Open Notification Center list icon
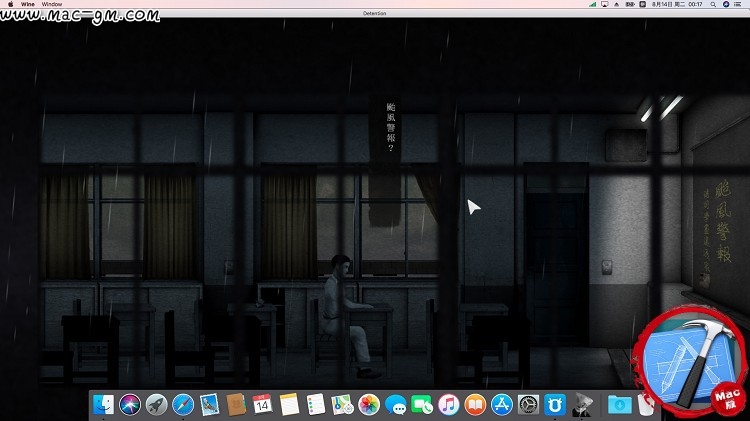750x421 pixels. (738, 4)
